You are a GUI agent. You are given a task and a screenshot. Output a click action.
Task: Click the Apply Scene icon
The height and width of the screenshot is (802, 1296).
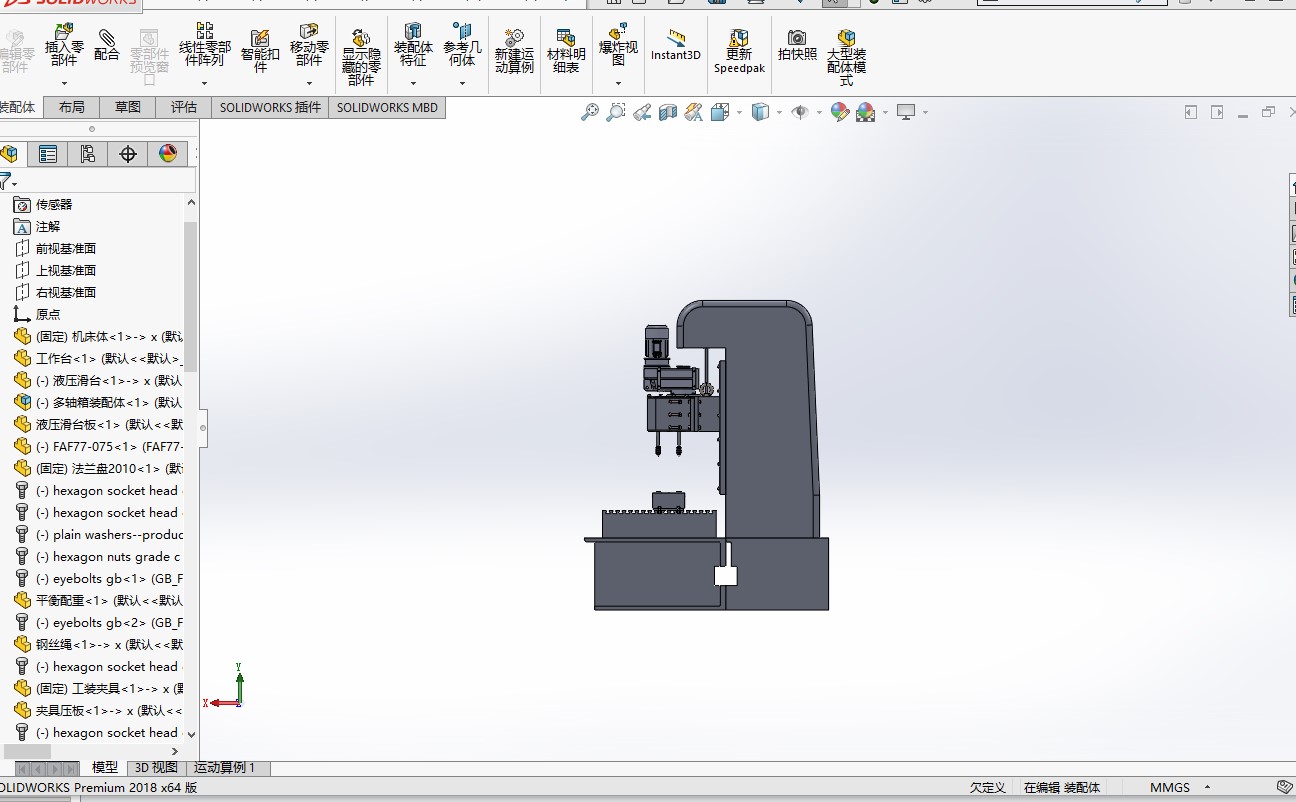[865, 112]
